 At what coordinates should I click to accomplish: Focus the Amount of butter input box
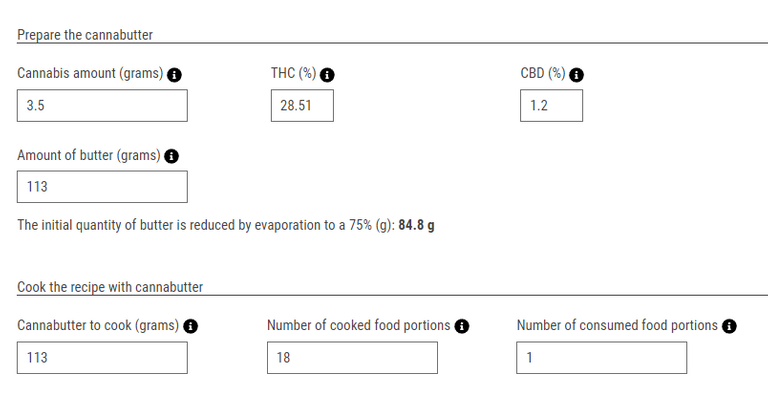(102, 187)
